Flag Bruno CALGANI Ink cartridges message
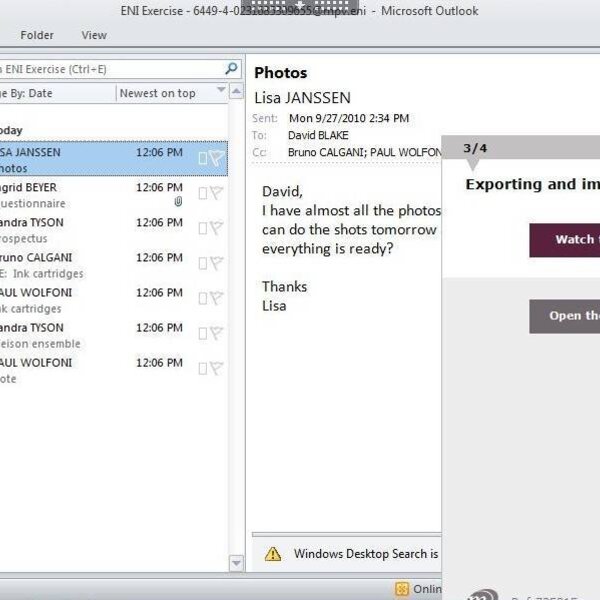600x600 pixels. click(x=217, y=263)
